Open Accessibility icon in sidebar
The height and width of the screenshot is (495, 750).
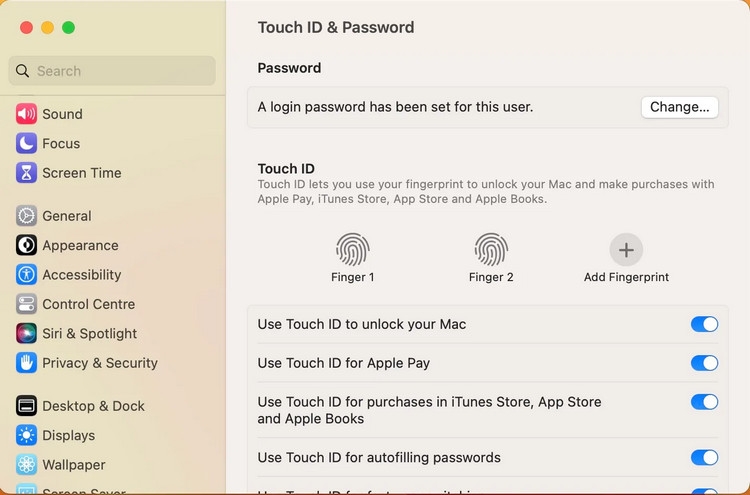click(26, 275)
